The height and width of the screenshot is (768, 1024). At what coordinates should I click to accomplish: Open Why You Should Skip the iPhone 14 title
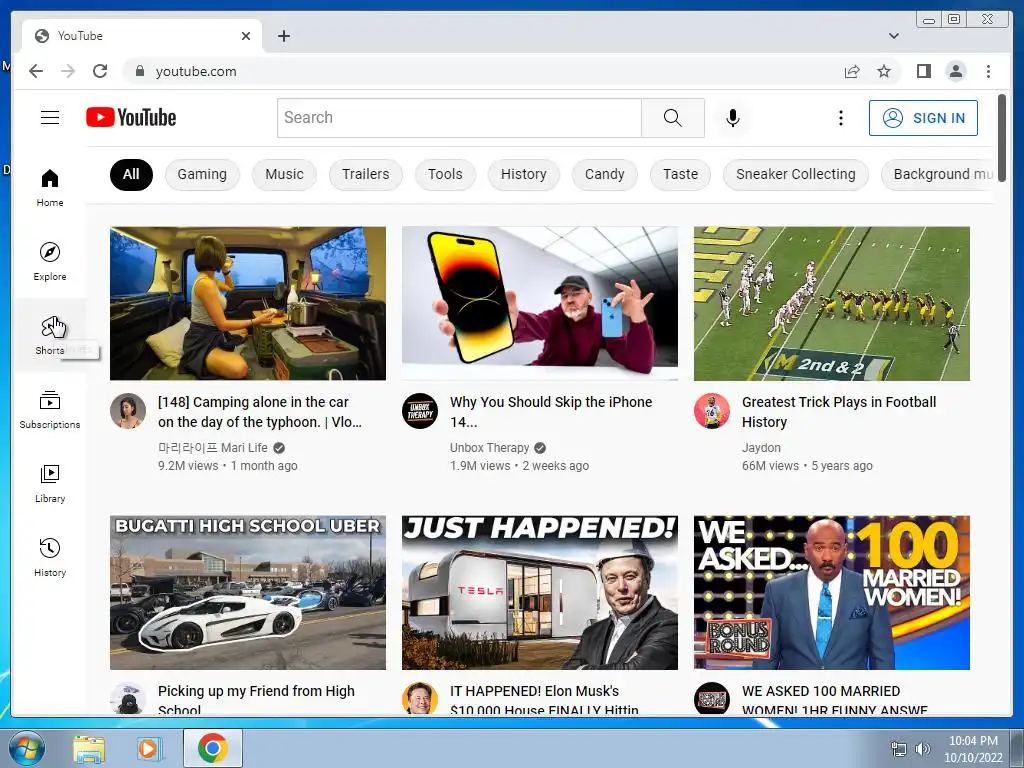click(551, 412)
